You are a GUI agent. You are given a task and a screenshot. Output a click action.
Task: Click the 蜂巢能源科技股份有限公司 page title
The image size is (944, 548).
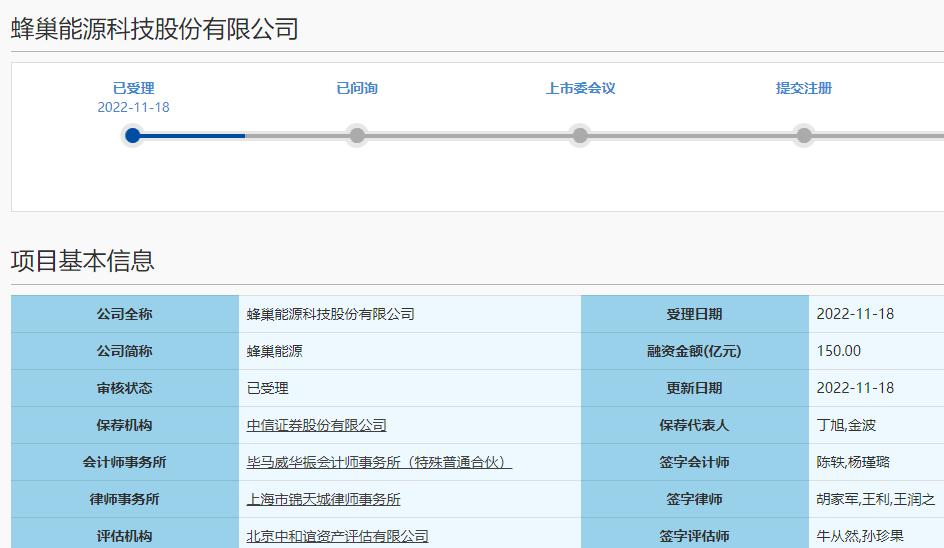(155, 29)
